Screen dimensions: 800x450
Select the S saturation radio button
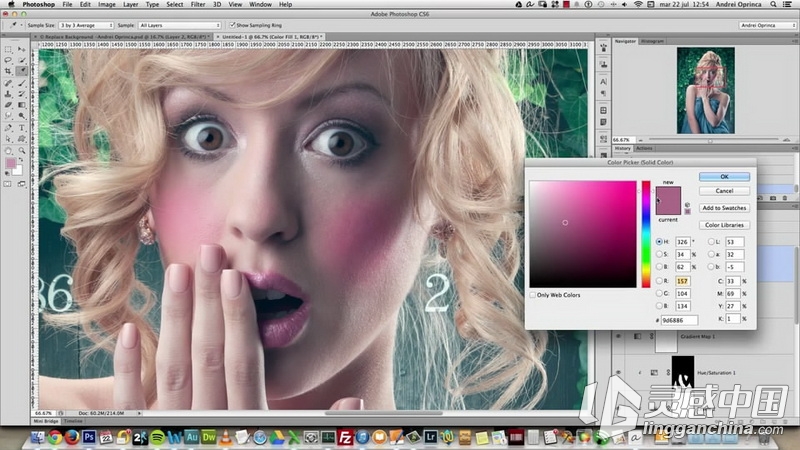coord(659,254)
